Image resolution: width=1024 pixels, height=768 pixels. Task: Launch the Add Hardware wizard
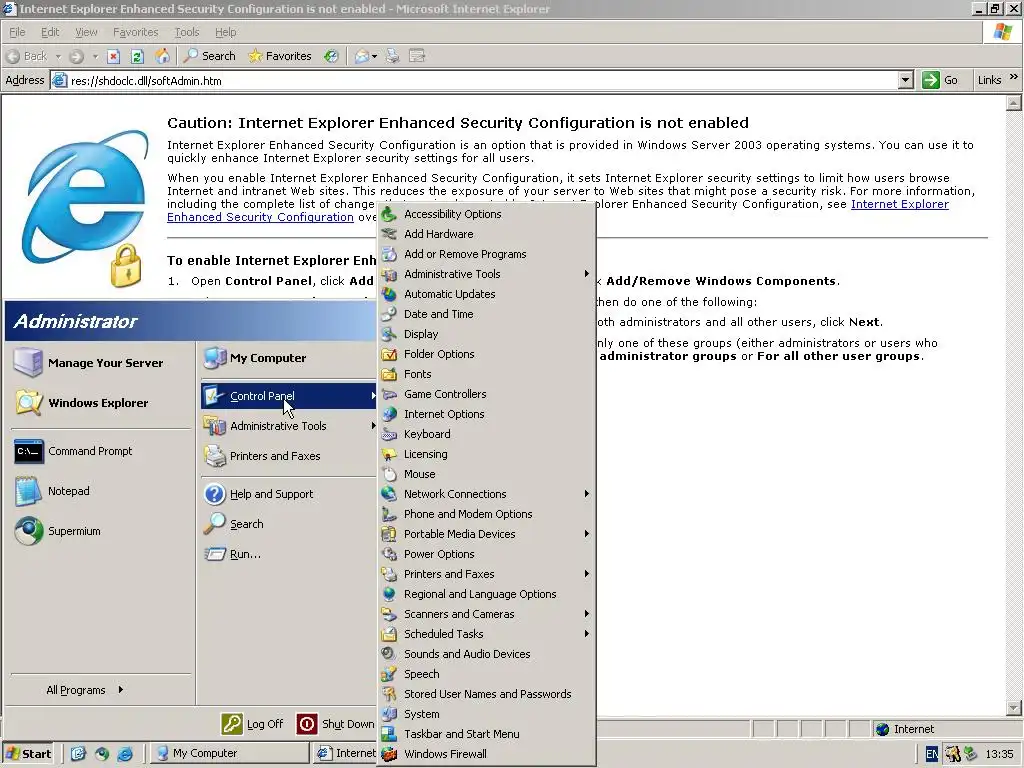487,234
